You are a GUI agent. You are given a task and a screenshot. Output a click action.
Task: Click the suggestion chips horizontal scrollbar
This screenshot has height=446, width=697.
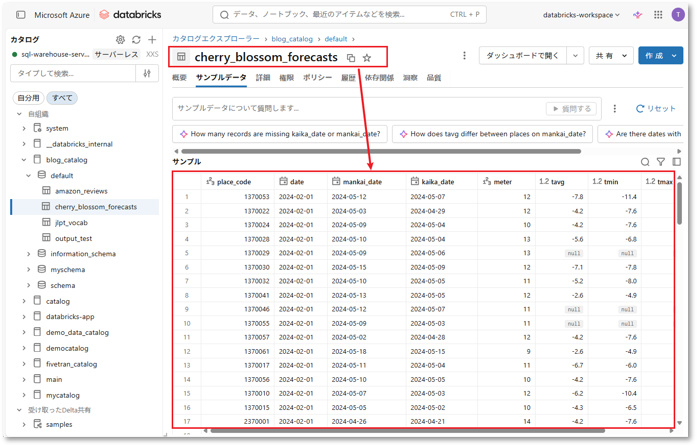point(380,151)
